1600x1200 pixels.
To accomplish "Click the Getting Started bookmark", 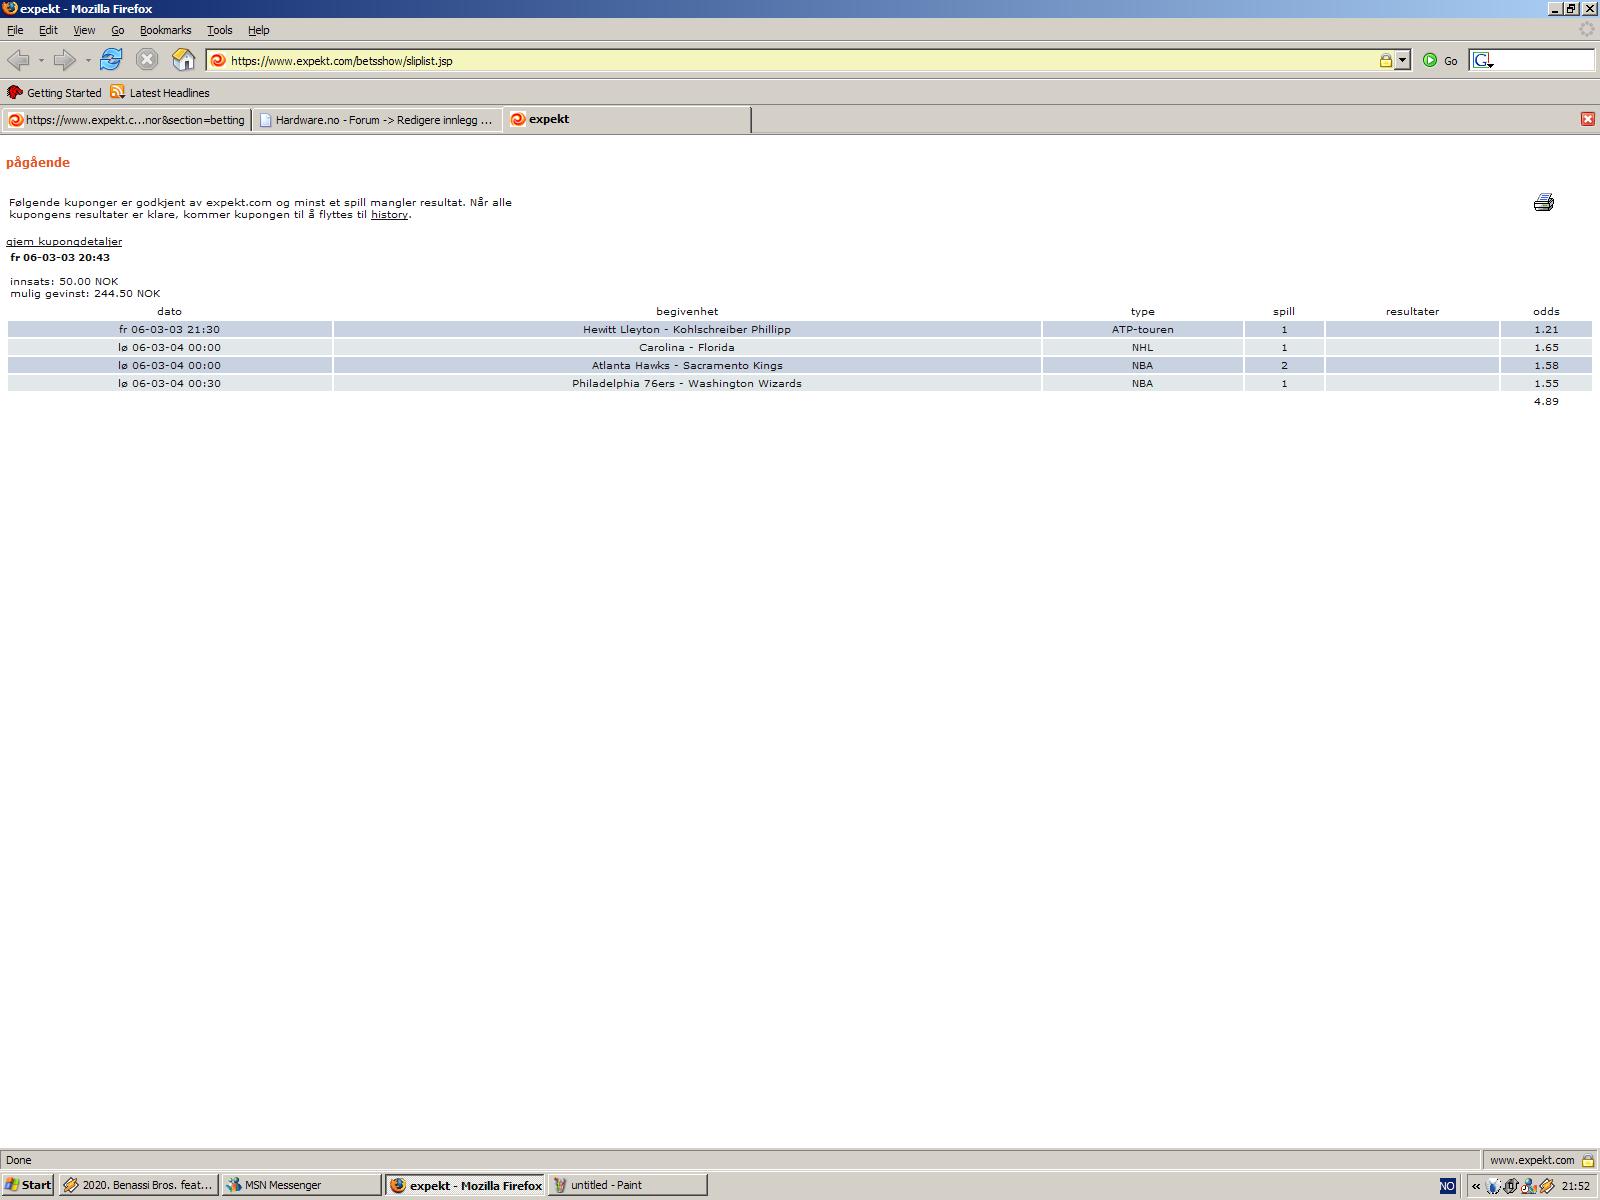I will (54, 92).
